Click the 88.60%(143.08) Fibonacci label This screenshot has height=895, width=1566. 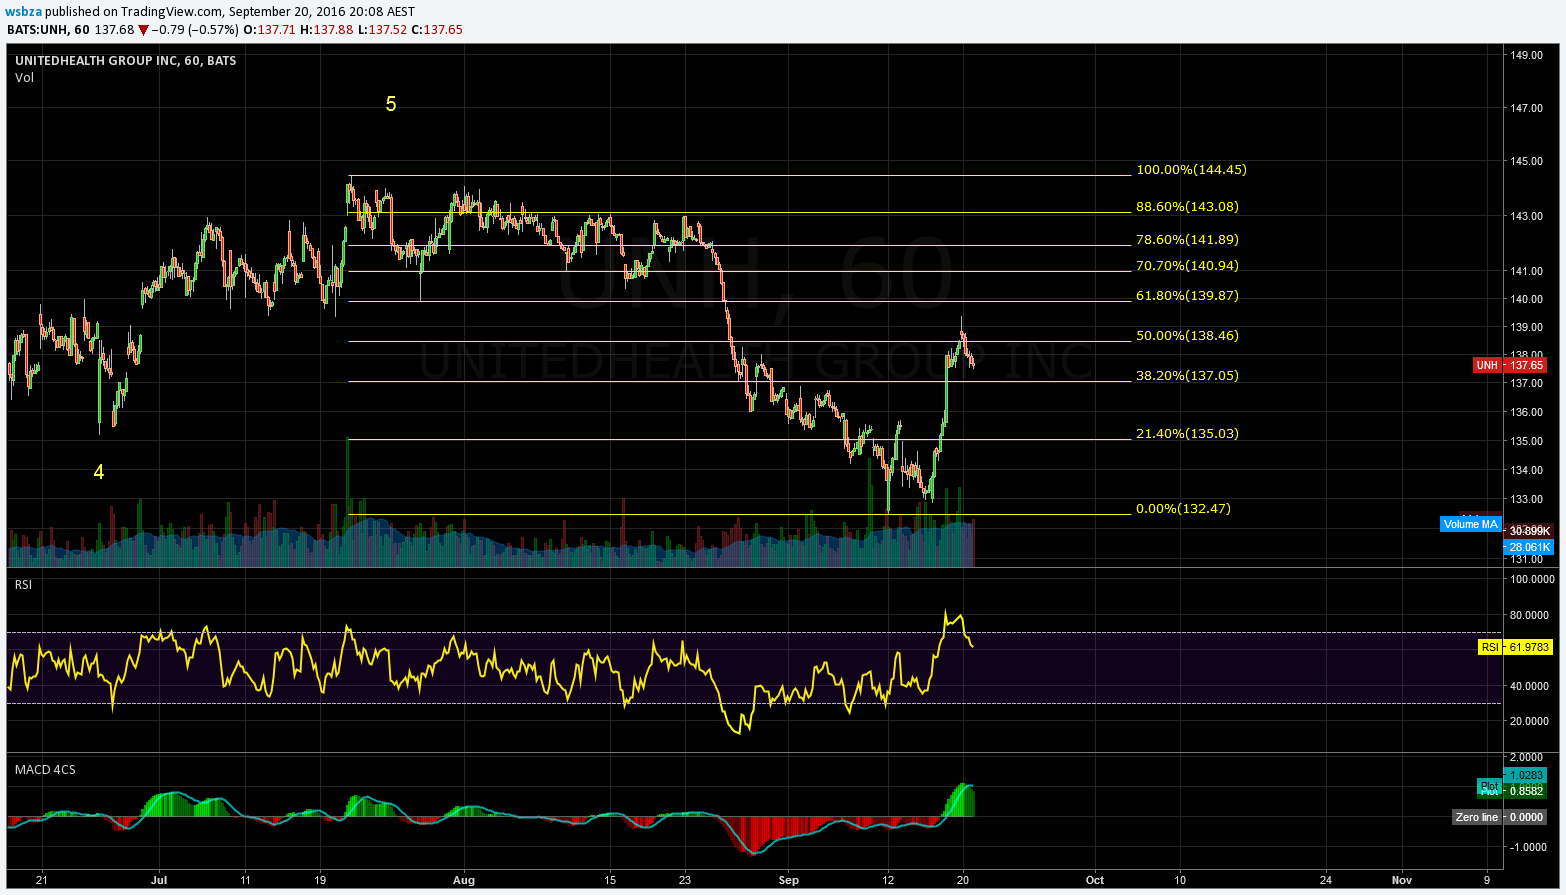click(x=1188, y=207)
